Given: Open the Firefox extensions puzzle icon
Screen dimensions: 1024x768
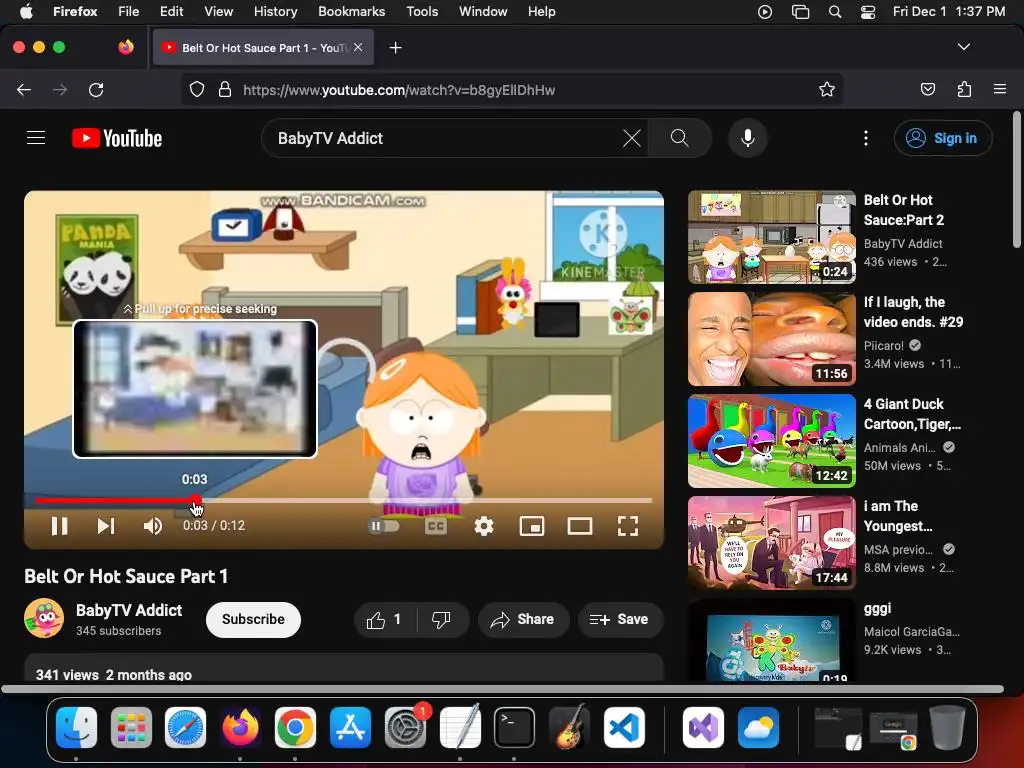Looking at the screenshot, I should pyautogui.click(x=964, y=89).
